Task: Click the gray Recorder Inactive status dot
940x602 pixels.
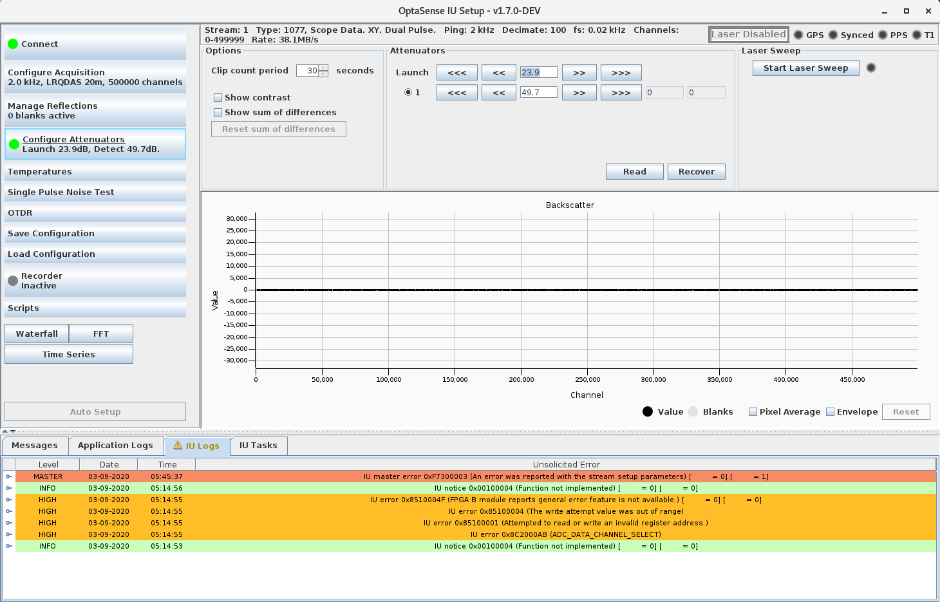Action: [x=13, y=281]
